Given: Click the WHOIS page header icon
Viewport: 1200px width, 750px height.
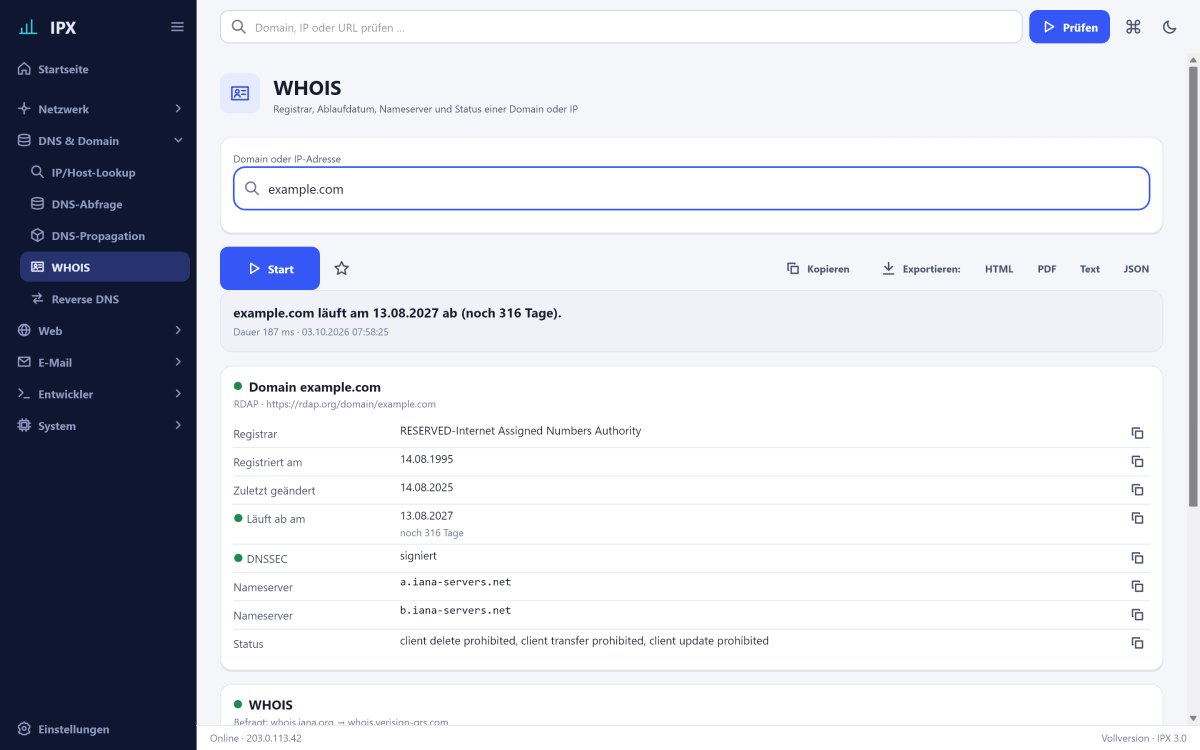Looking at the screenshot, I should (240, 93).
